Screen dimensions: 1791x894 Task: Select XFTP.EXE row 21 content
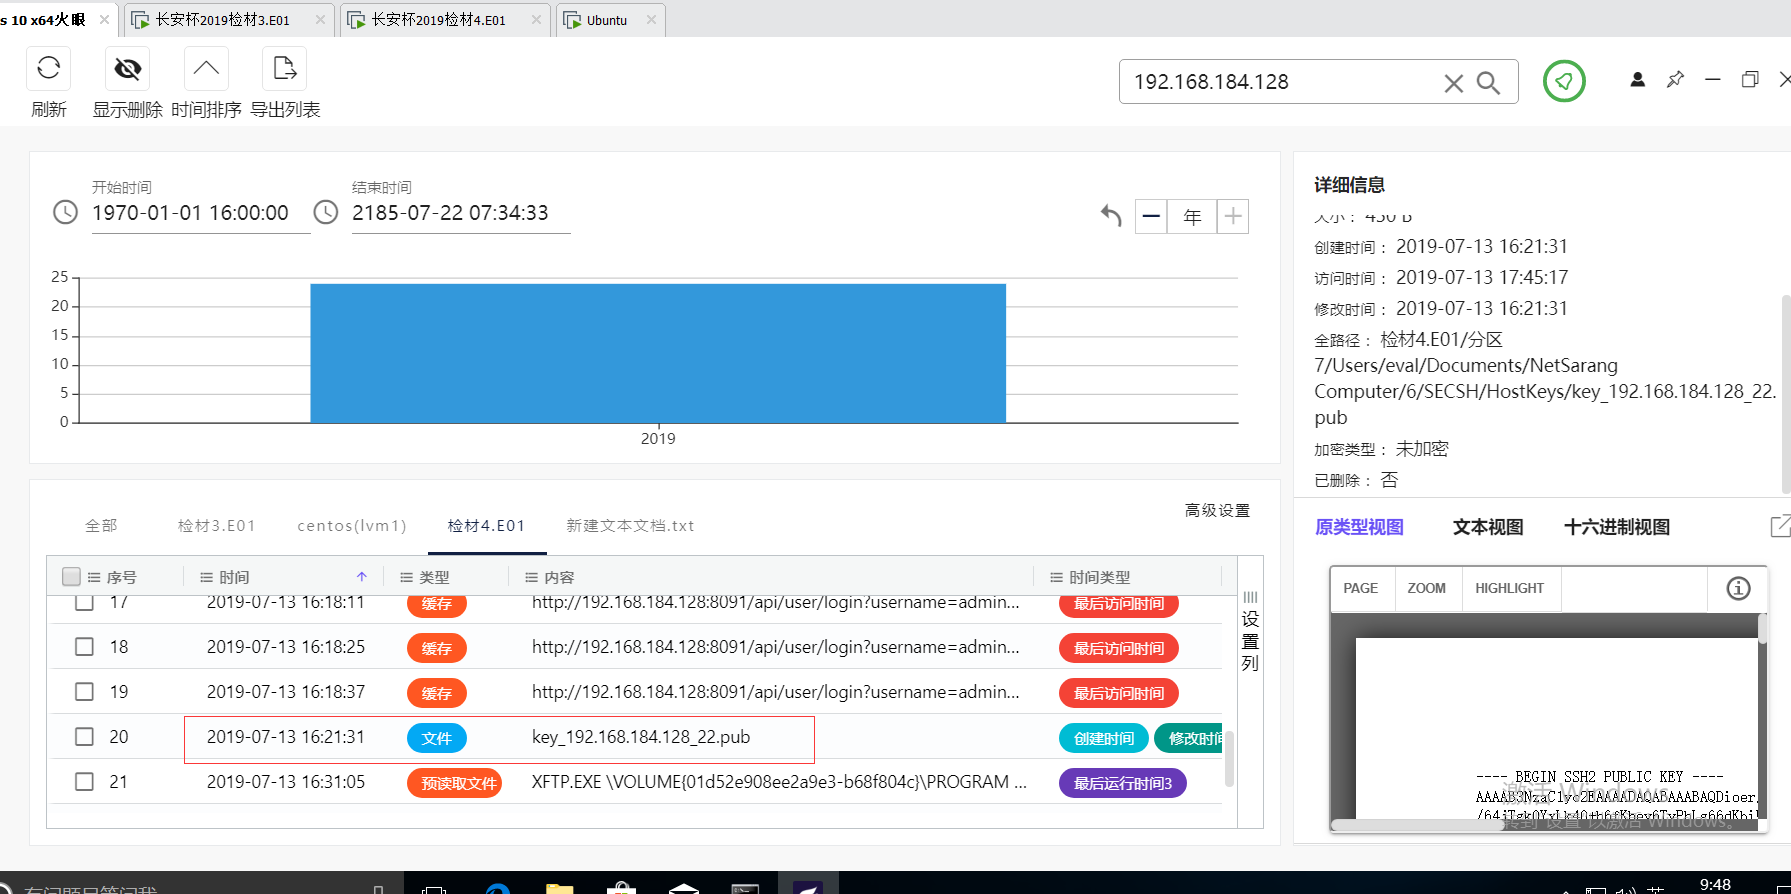point(779,782)
